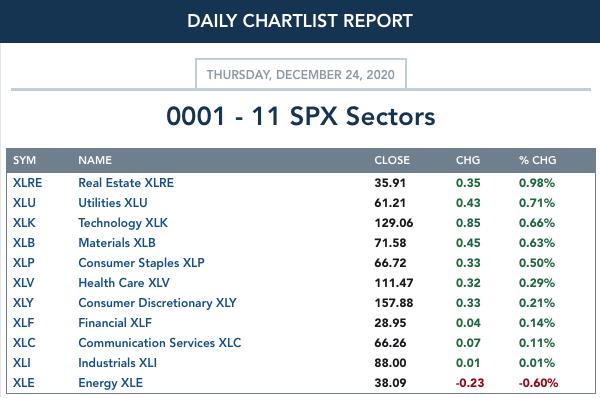Image resolution: width=600 pixels, height=398 pixels.
Task: Sort by the % CHG column header
Action: click(538, 160)
